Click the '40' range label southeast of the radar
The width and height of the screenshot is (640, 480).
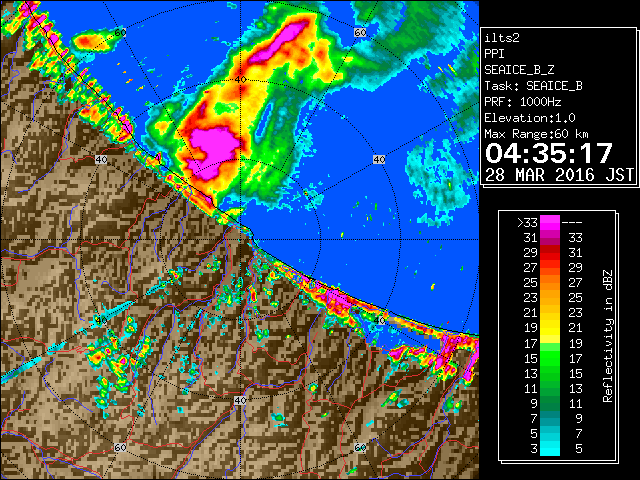point(379,320)
